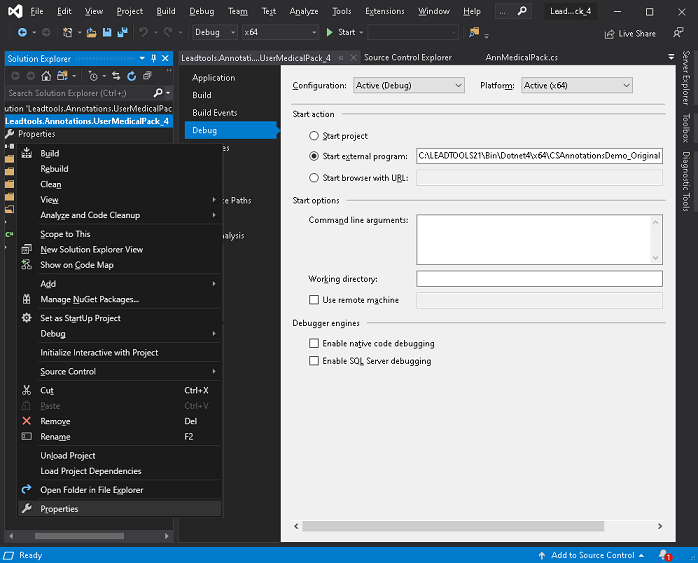Click the green Start play icon

(329, 32)
